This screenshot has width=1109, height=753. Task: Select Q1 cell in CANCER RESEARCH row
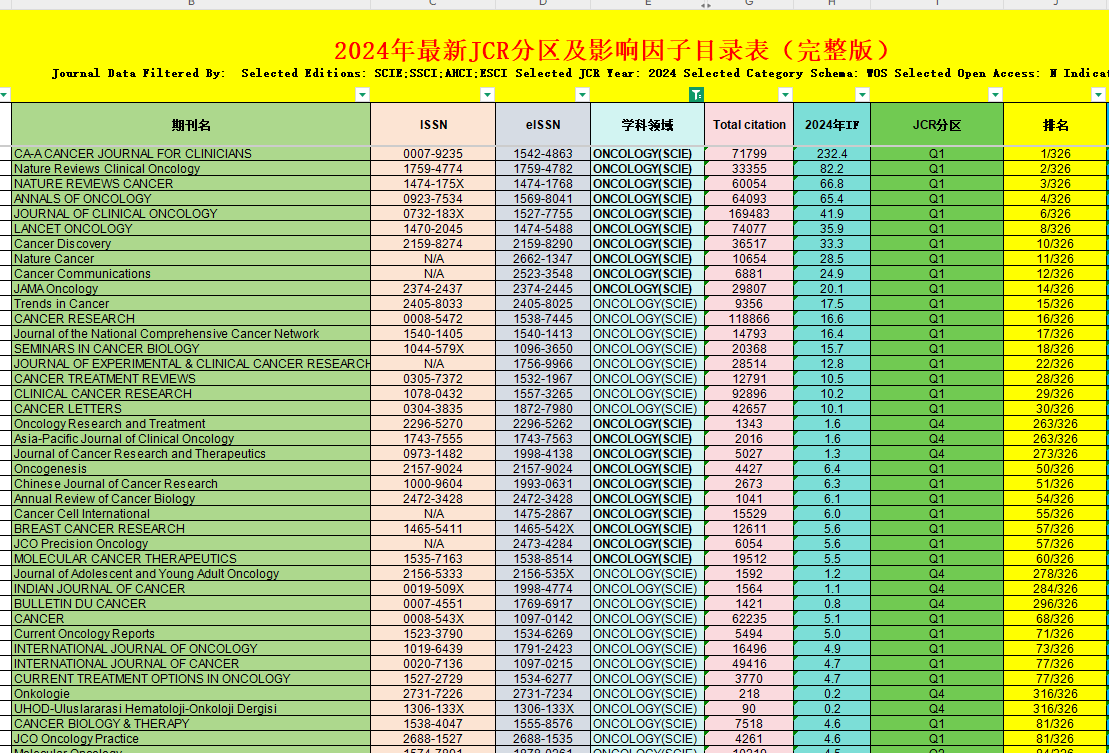(936, 318)
